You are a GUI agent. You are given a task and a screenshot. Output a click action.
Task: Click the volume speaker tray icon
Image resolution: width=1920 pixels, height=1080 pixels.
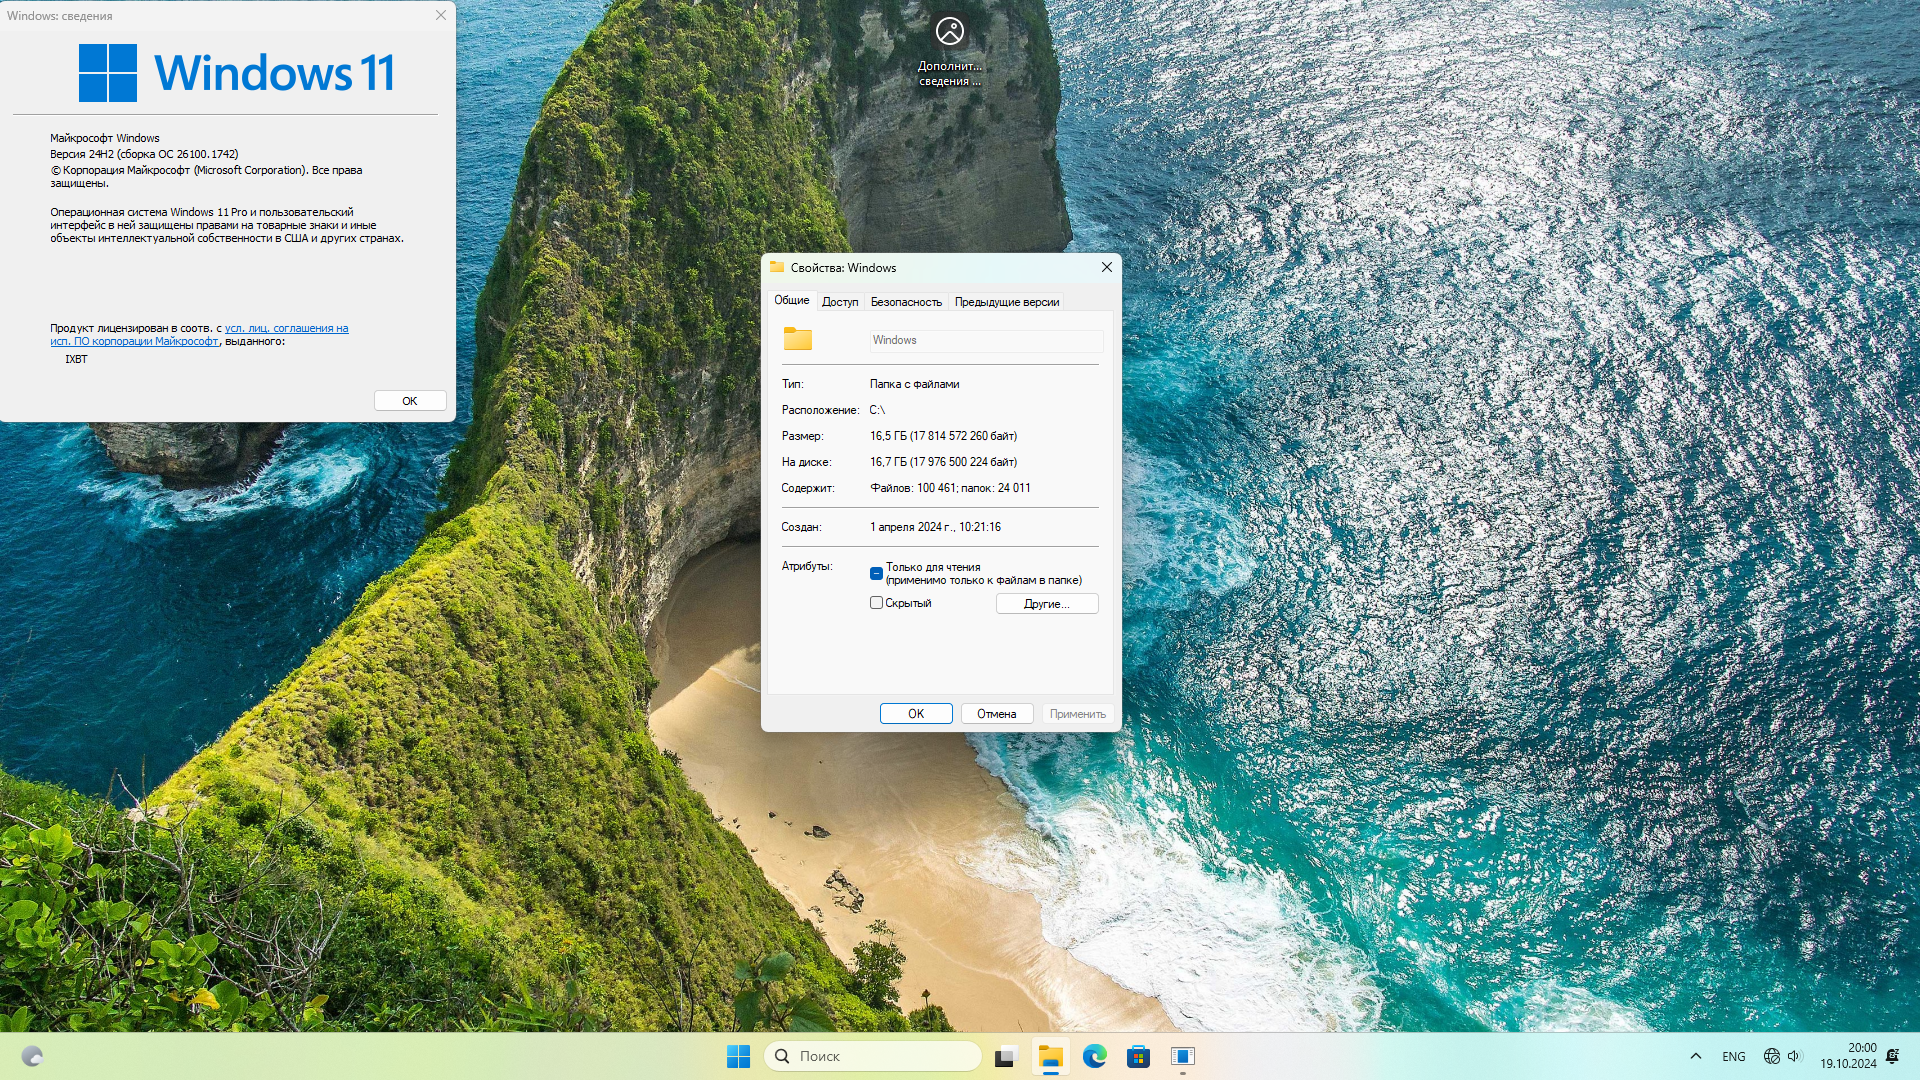coord(1794,1056)
